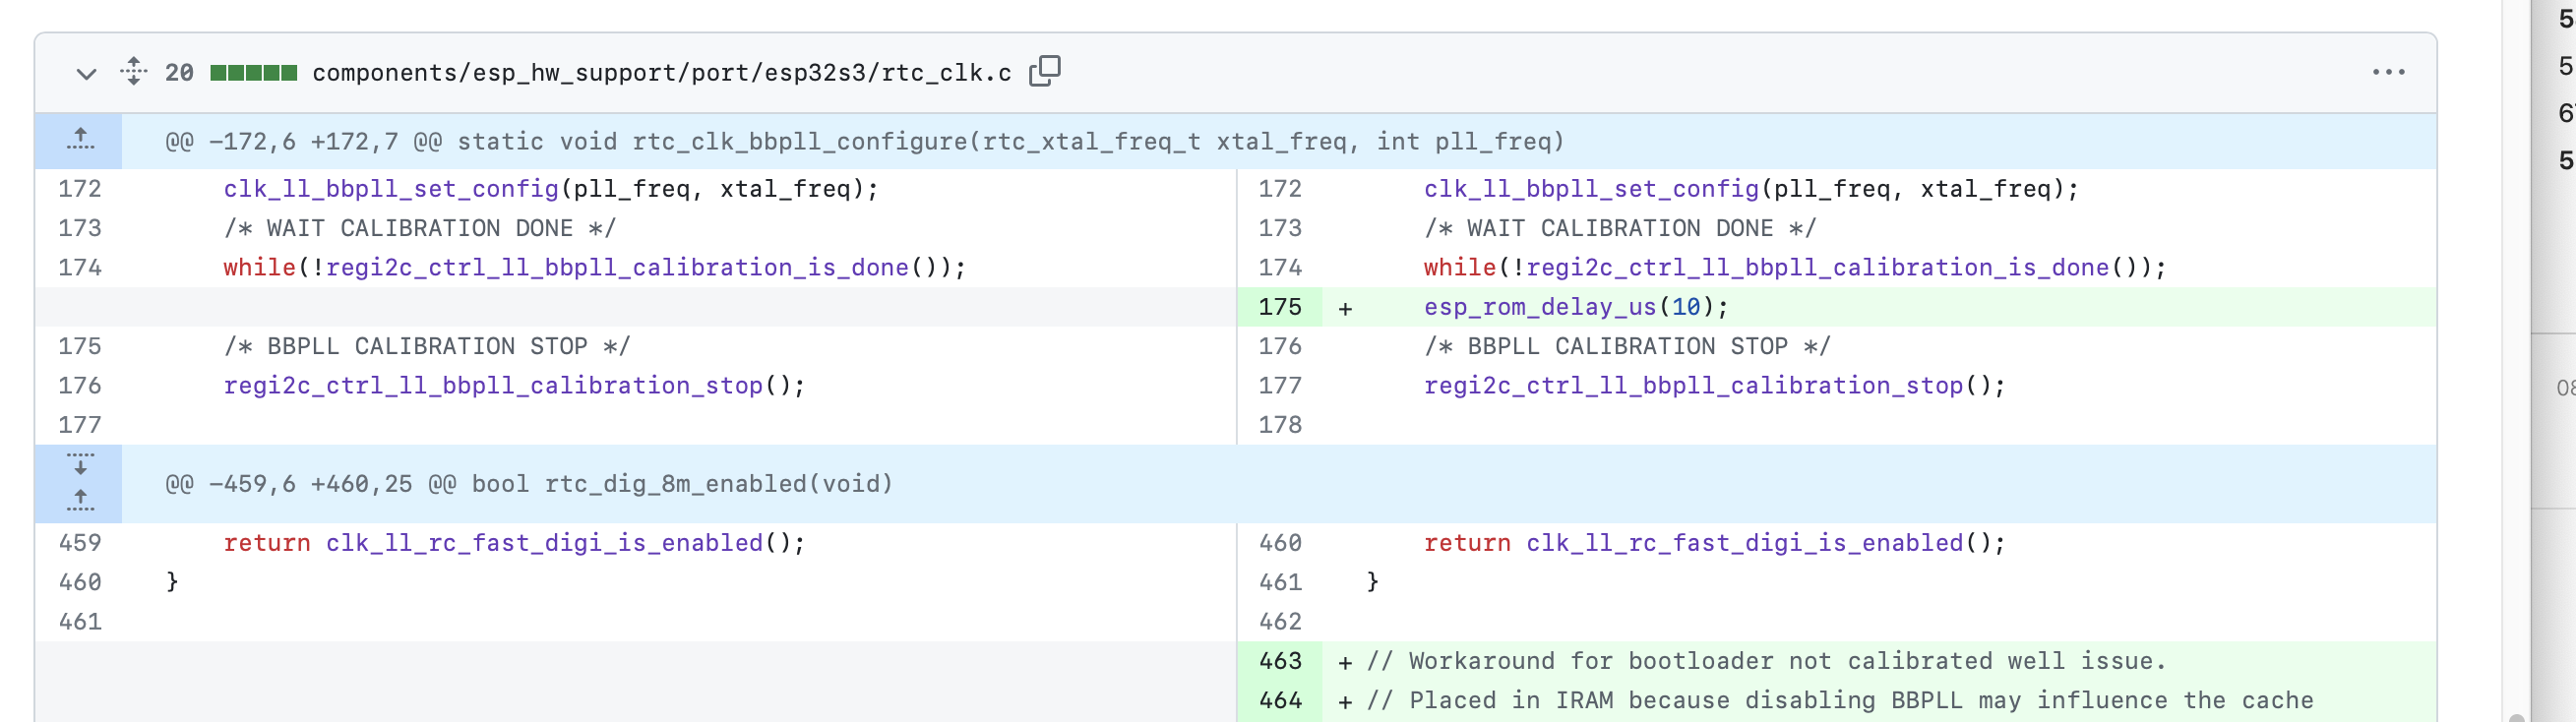Click the while calibration_is_done line in the right pane

[1794, 268]
